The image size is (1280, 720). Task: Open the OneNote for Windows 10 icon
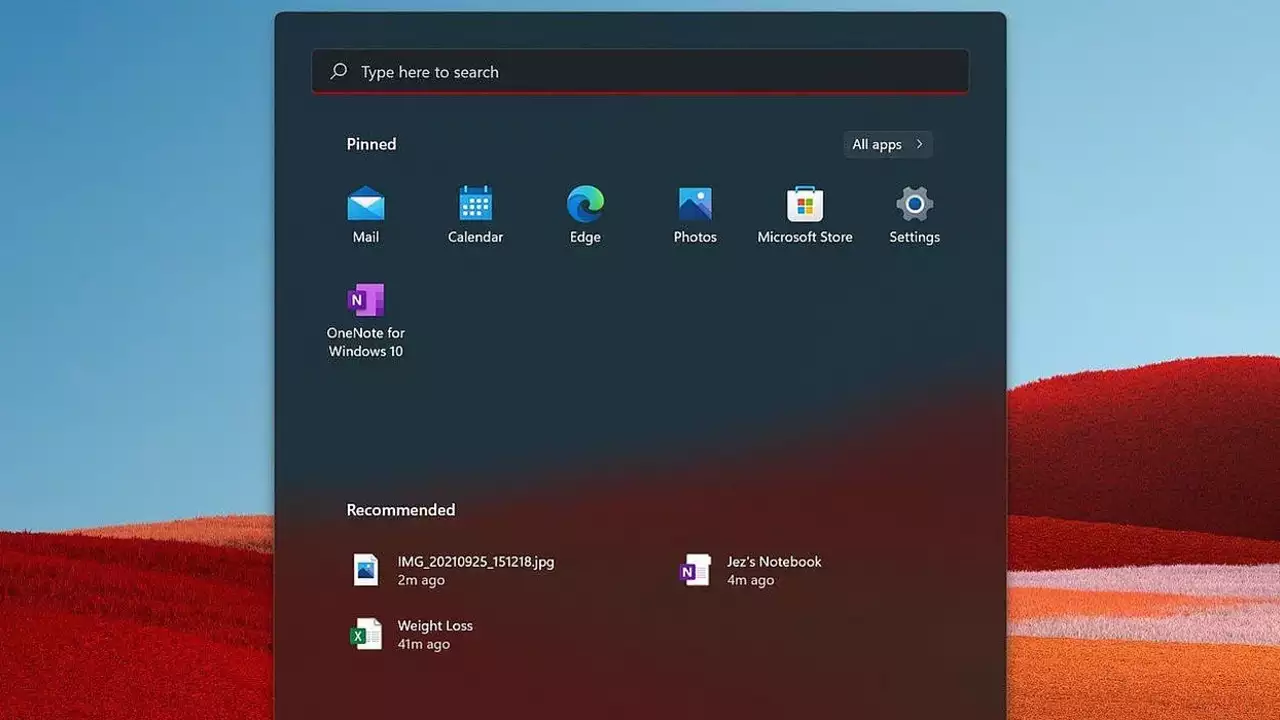click(x=366, y=300)
